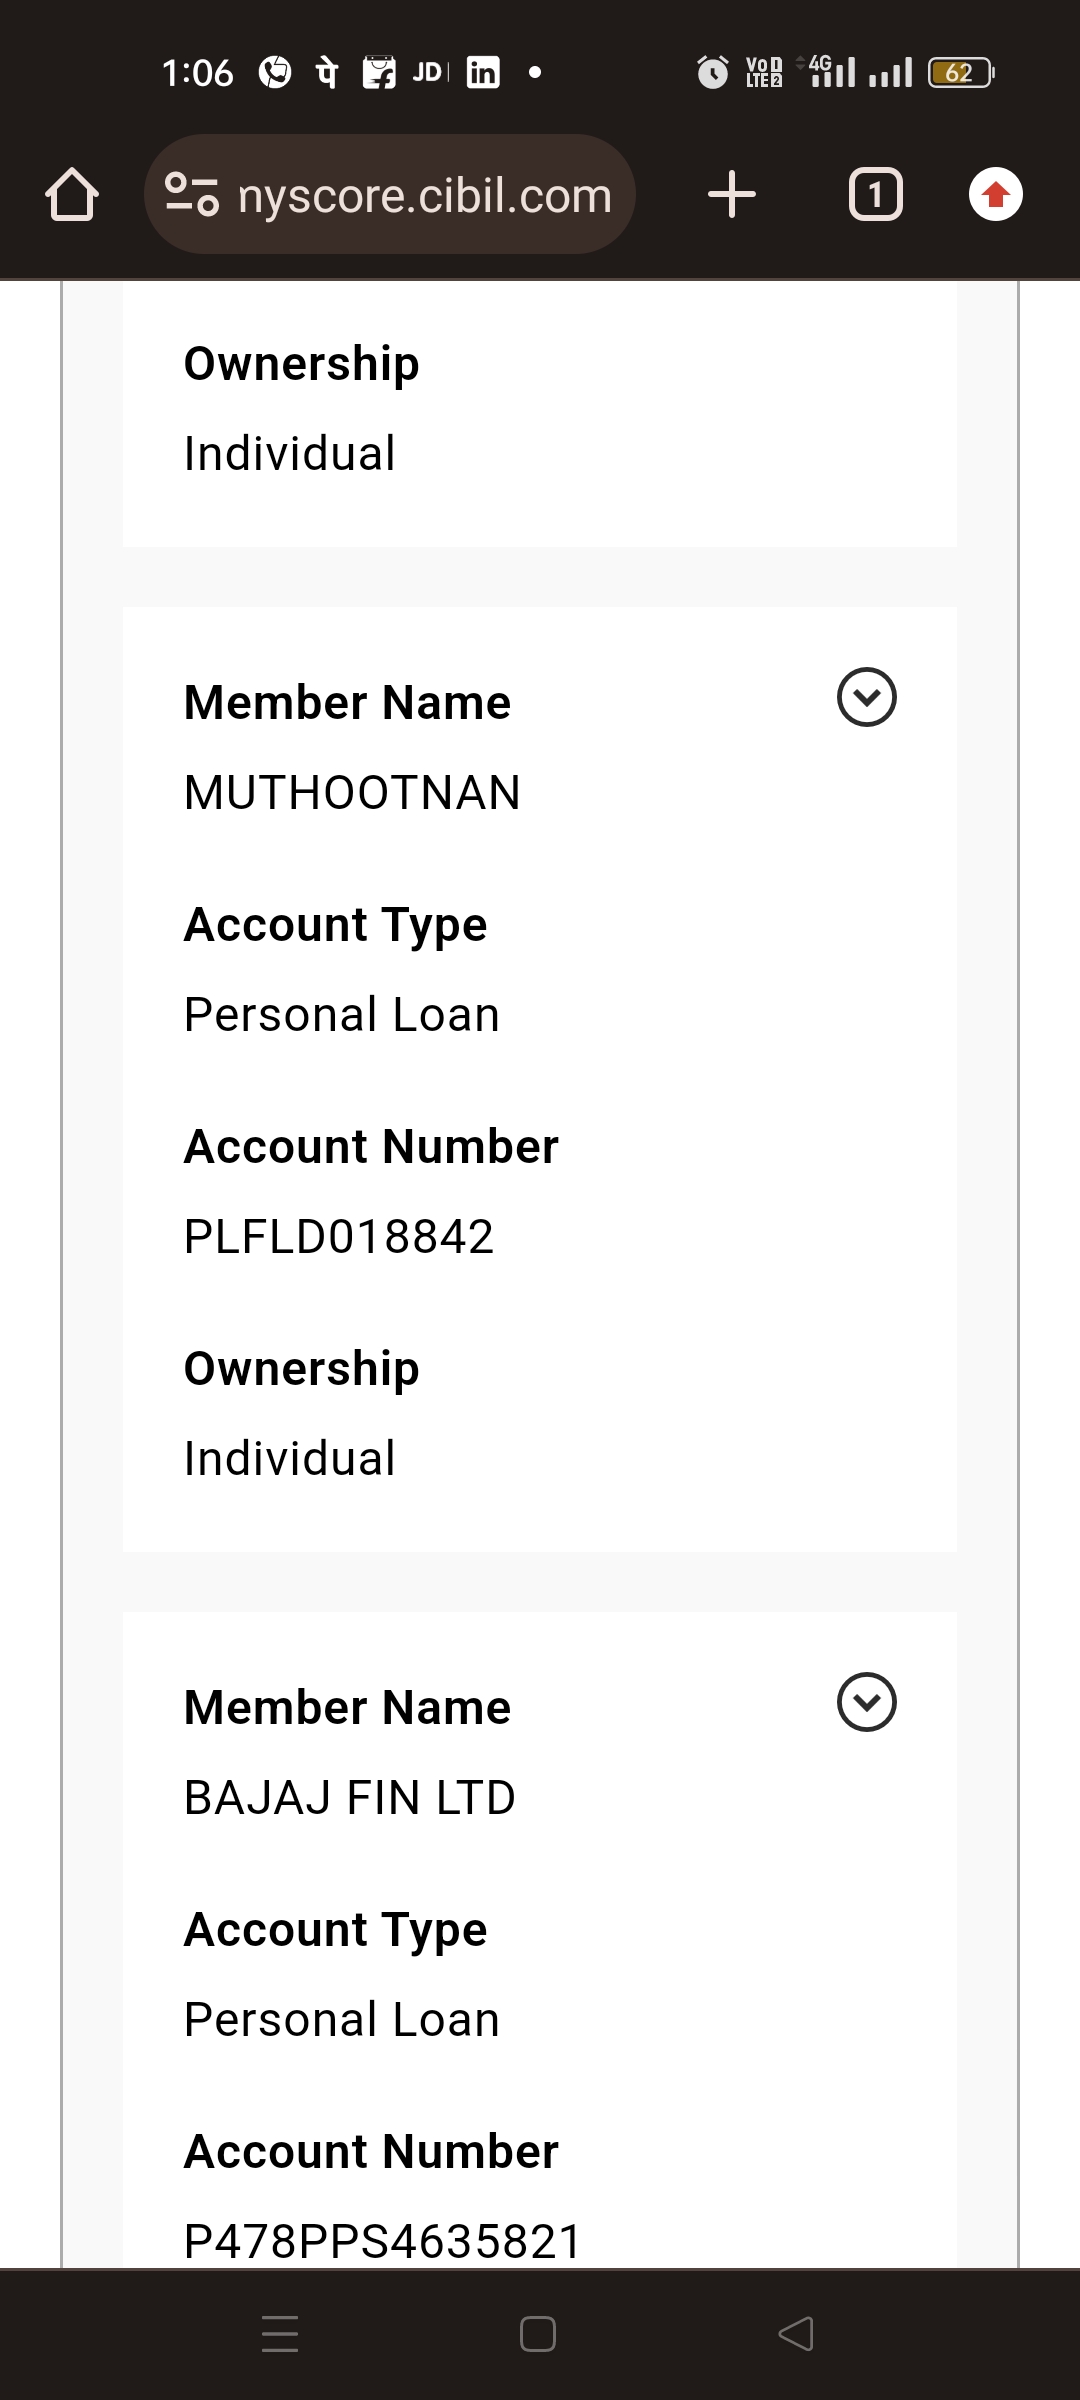This screenshot has width=1080, height=2400.
Task: Select MUTHOOTNAN member name text
Action: [x=352, y=793]
